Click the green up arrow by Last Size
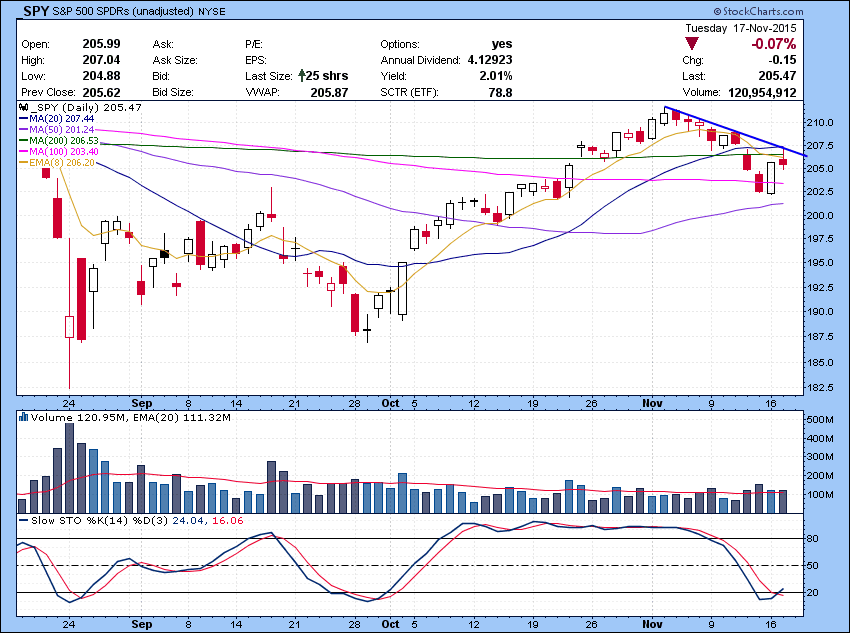This screenshot has height=633, width=850. click(x=301, y=76)
